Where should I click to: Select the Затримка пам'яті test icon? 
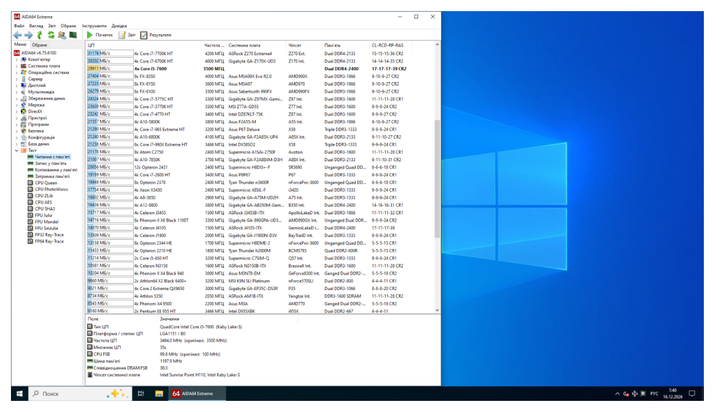tap(30, 176)
